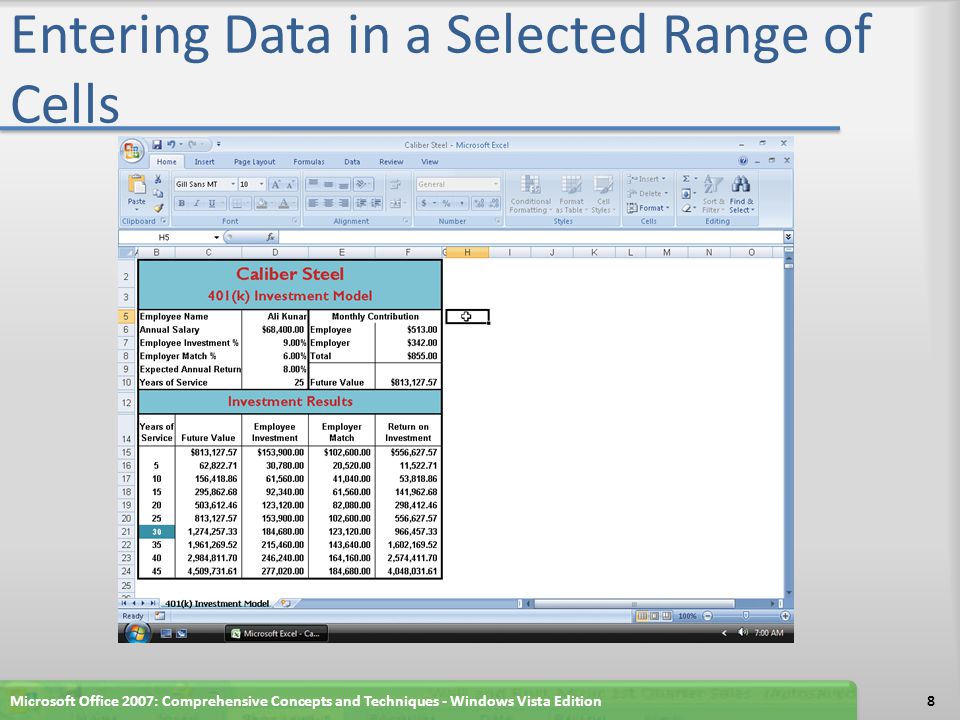The image size is (960, 720).
Task: Open the Insert ribbon tab
Action: tap(204, 162)
